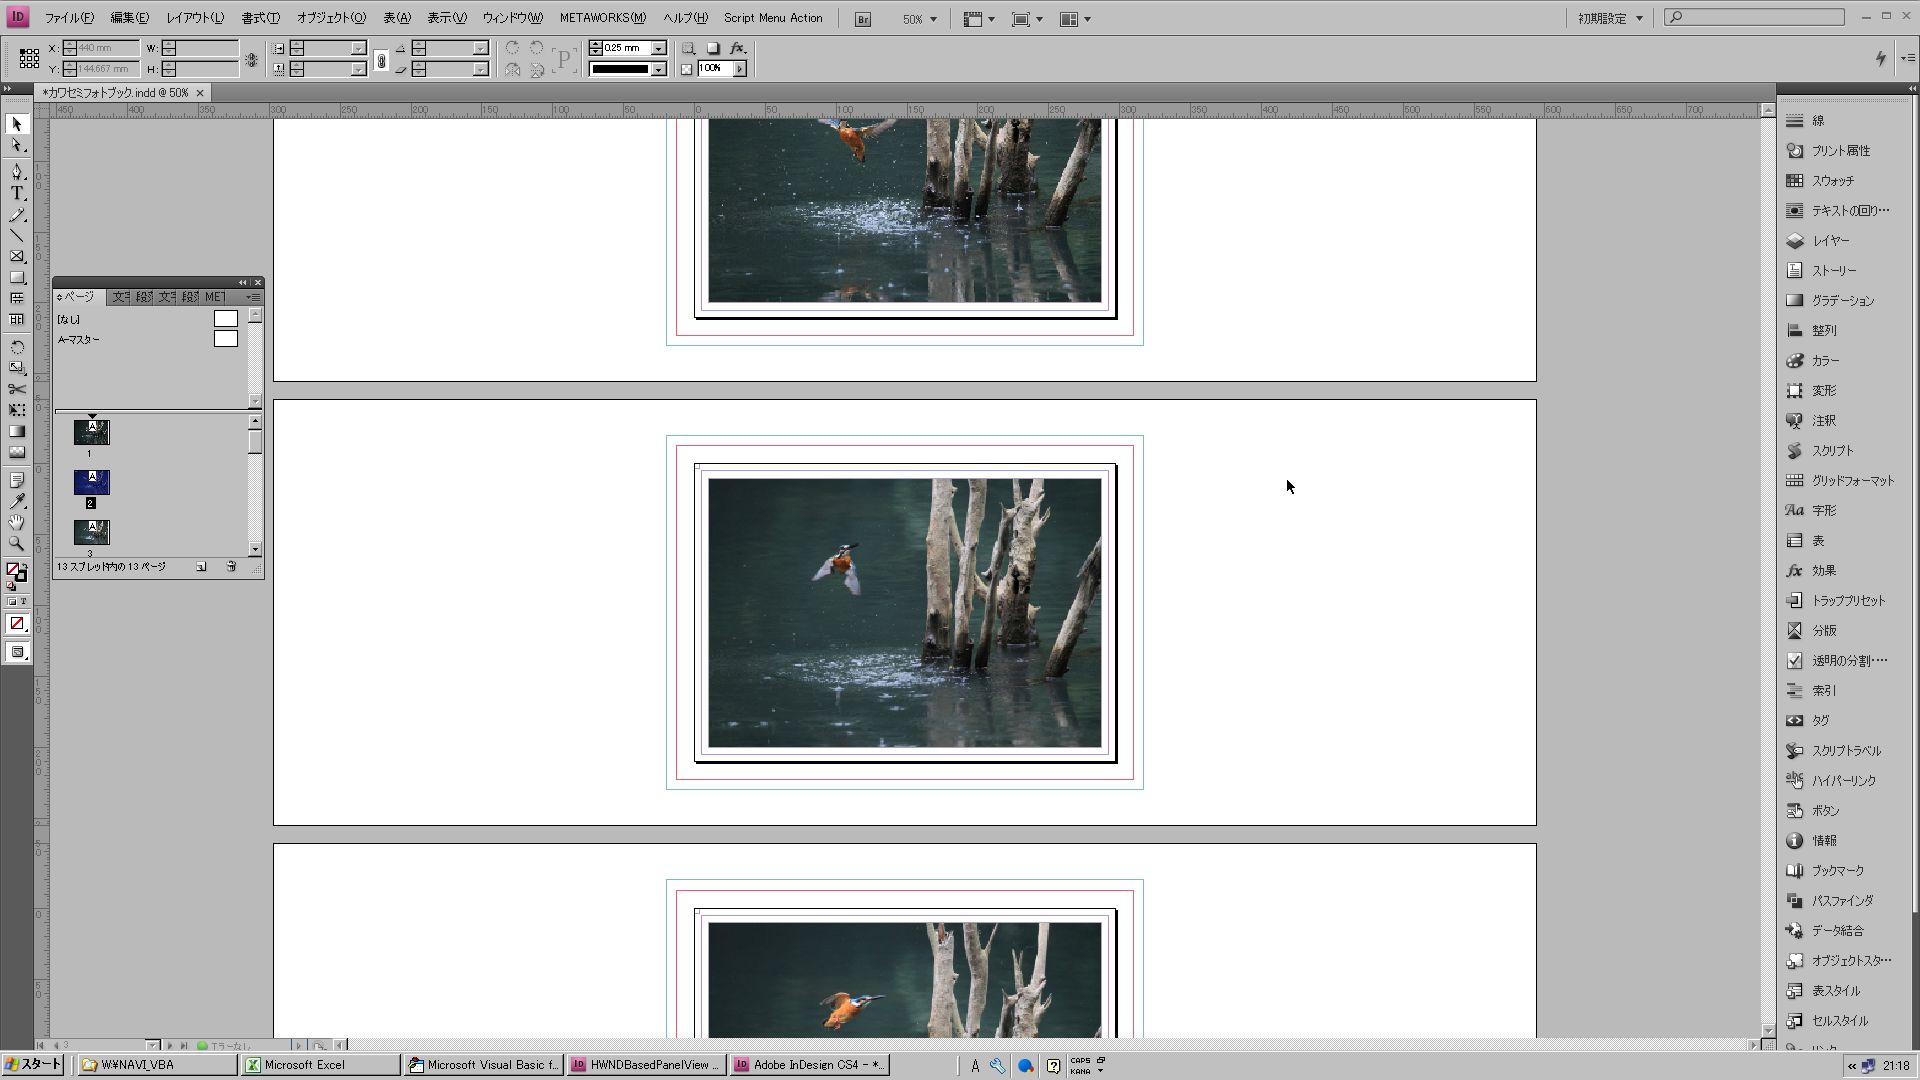Switch to Microsoft Visual Basic taskbar button
Image resolution: width=1920 pixels, height=1080 pixels.
(x=484, y=1065)
